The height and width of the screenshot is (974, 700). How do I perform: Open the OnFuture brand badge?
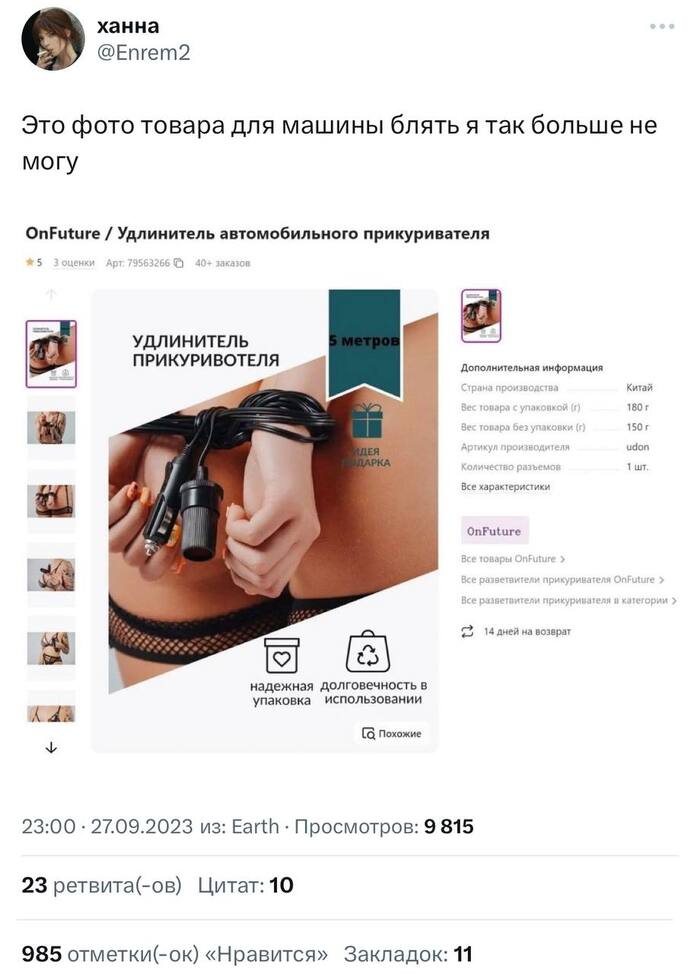(x=494, y=531)
